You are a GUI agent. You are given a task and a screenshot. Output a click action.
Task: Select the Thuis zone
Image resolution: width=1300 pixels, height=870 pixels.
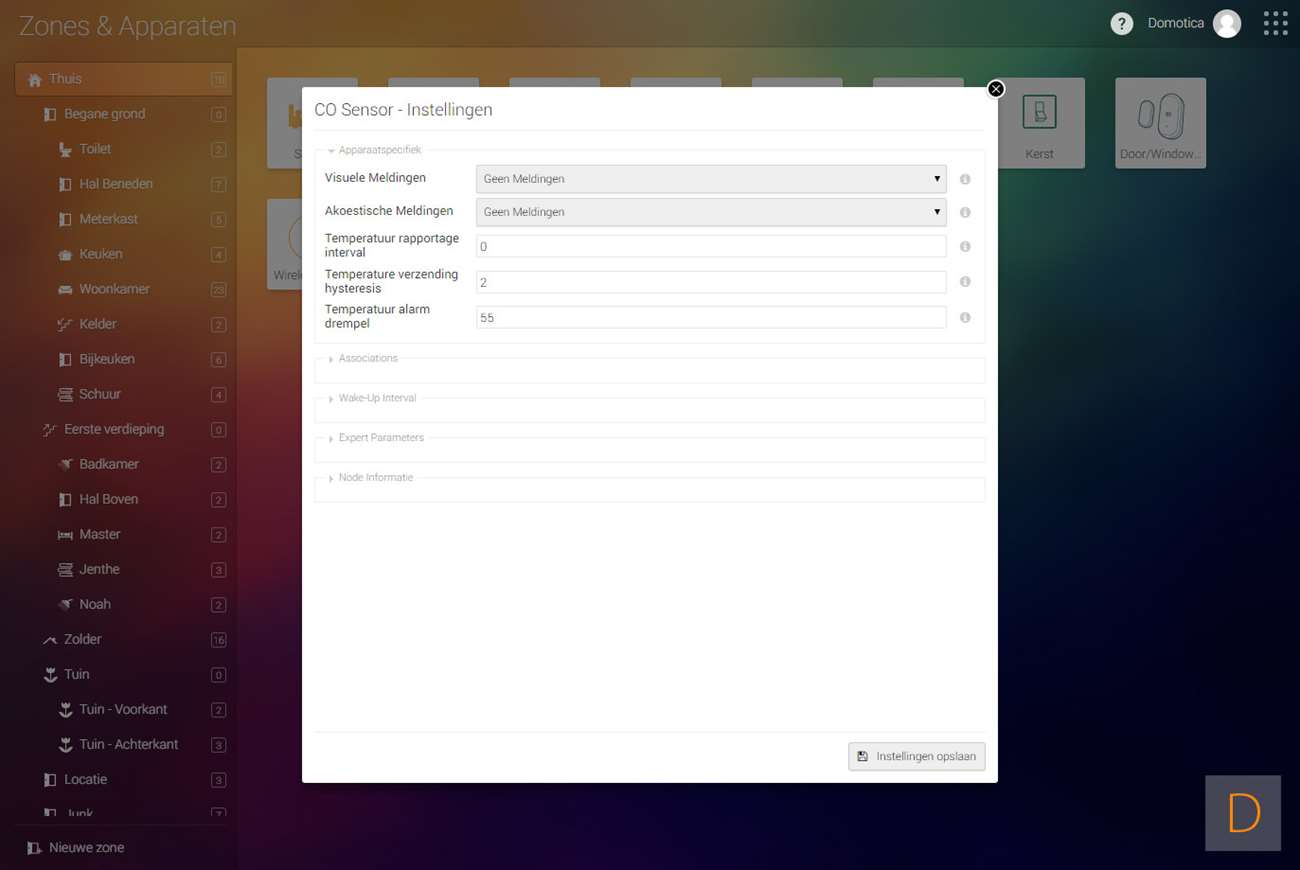pos(123,80)
